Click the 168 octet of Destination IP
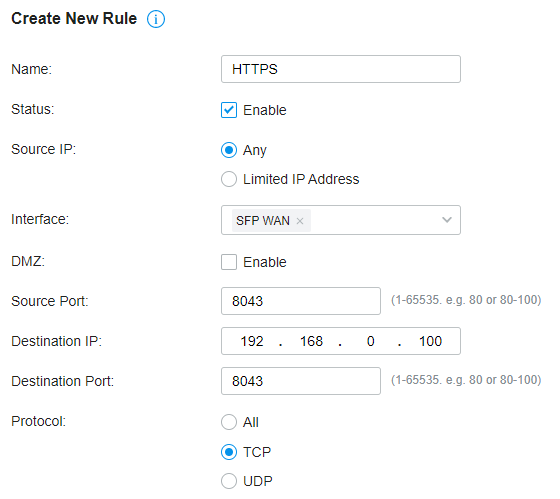560x499 pixels. click(311, 341)
